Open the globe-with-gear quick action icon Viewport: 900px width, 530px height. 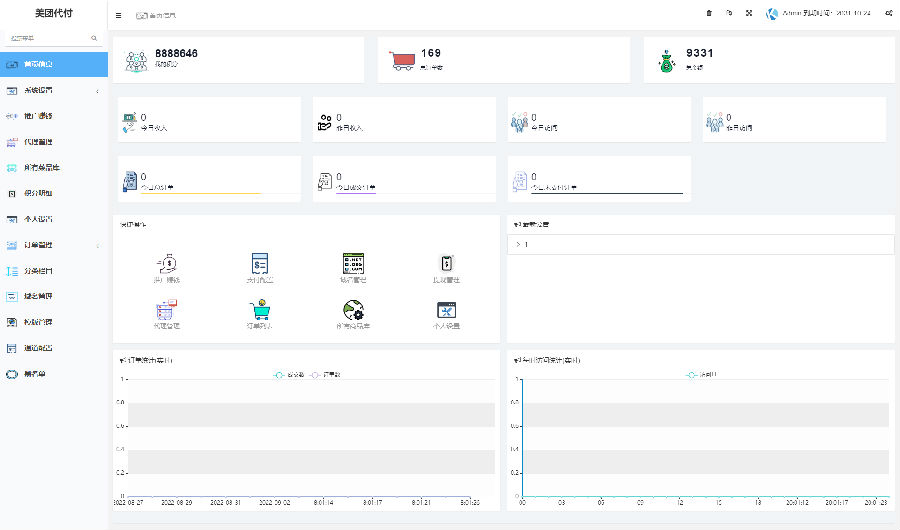(x=351, y=310)
